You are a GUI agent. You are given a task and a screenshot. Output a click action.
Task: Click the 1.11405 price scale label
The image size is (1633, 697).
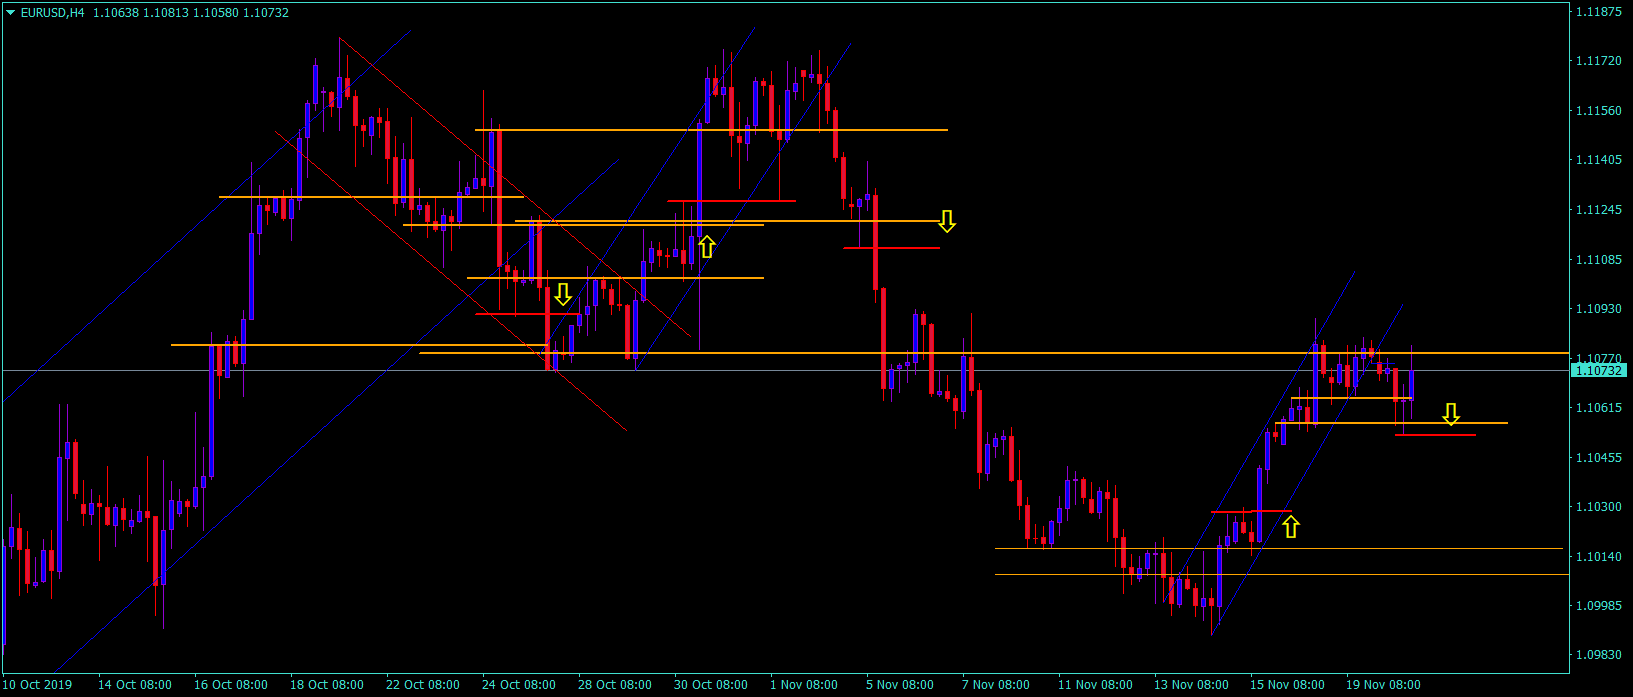click(x=1598, y=160)
